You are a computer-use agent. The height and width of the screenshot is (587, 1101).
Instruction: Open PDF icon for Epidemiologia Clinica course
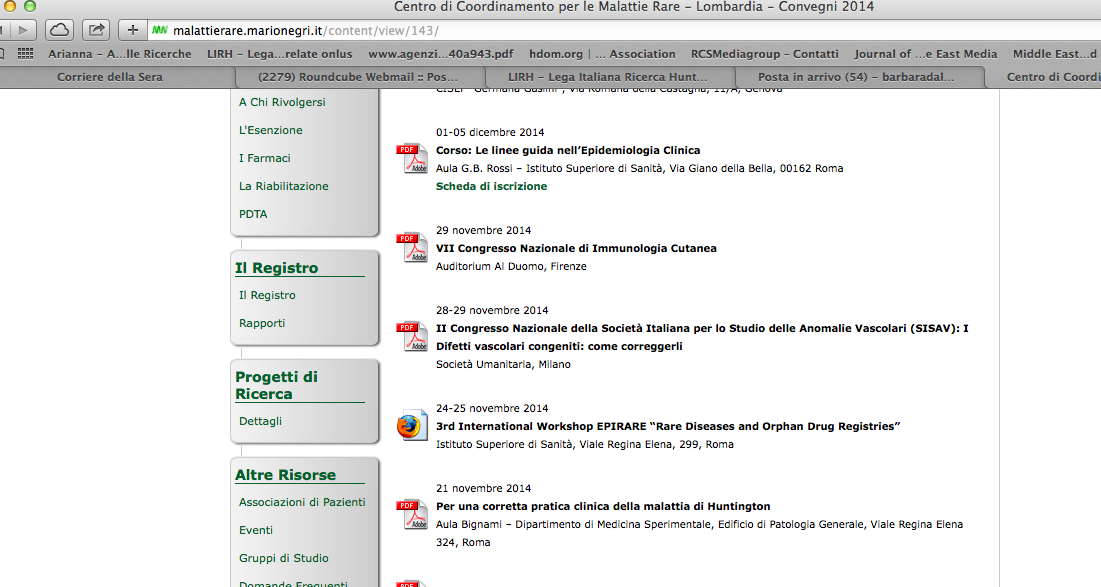click(x=411, y=159)
